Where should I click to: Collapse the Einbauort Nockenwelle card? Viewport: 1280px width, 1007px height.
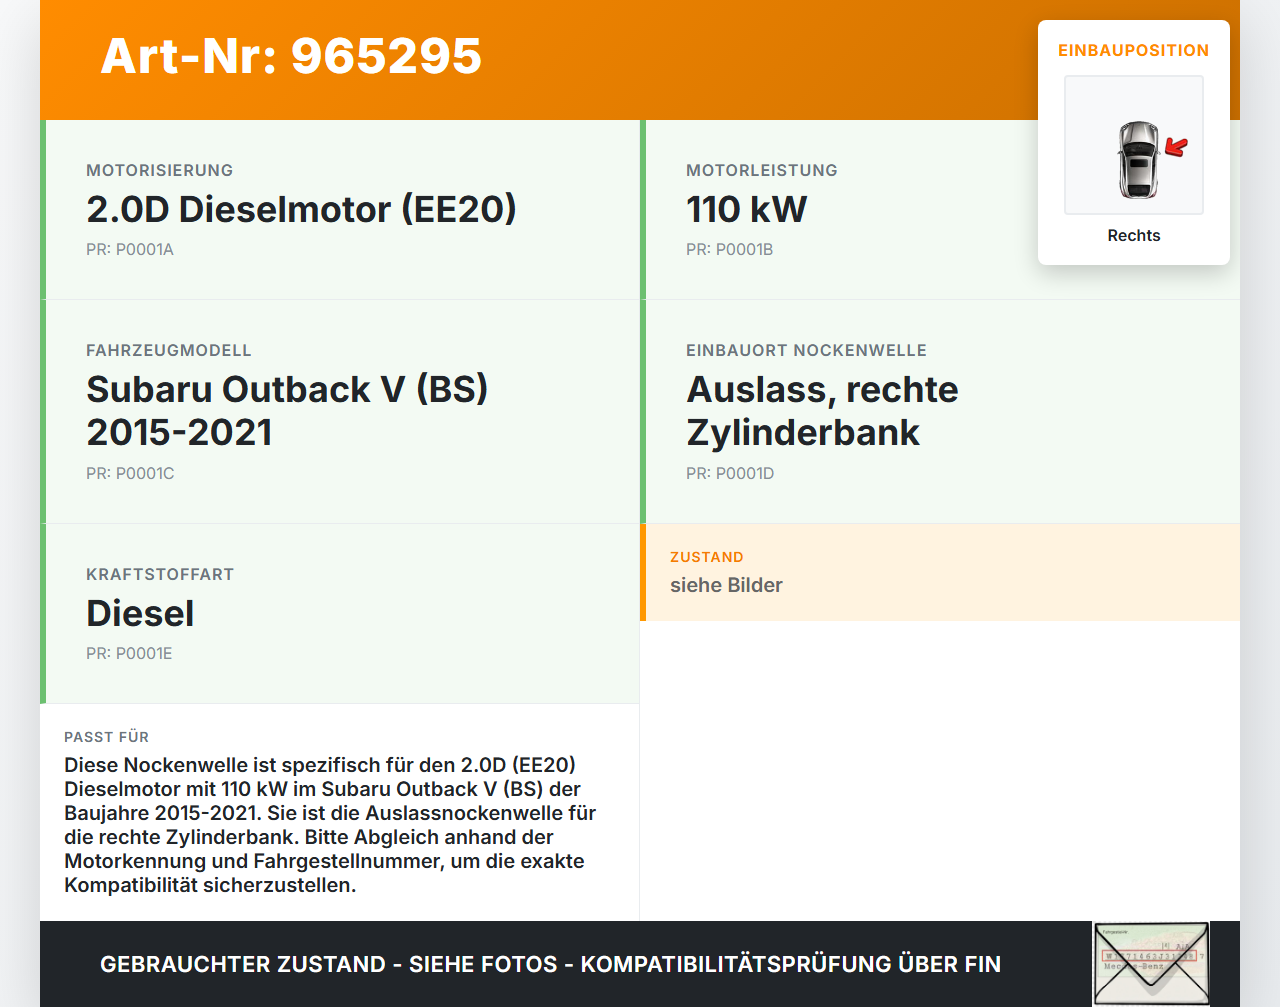pyautogui.click(x=940, y=410)
